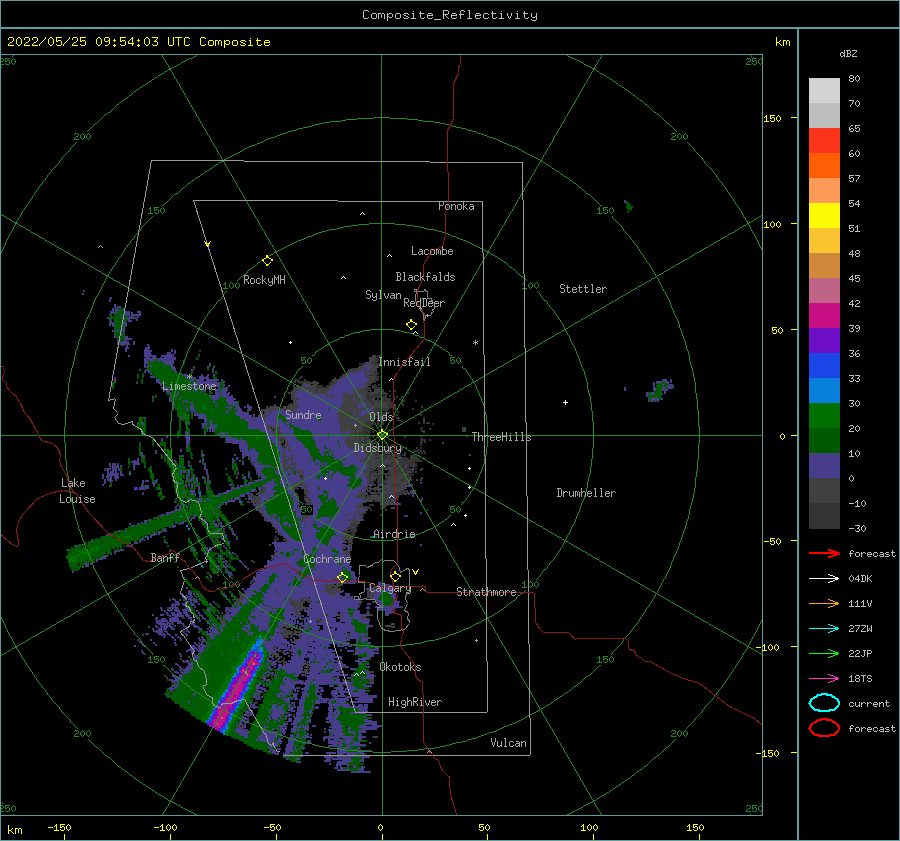900x841 pixels.
Task: Select the red 65-60 dBZ swatch
Action: pyautogui.click(x=824, y=141)
